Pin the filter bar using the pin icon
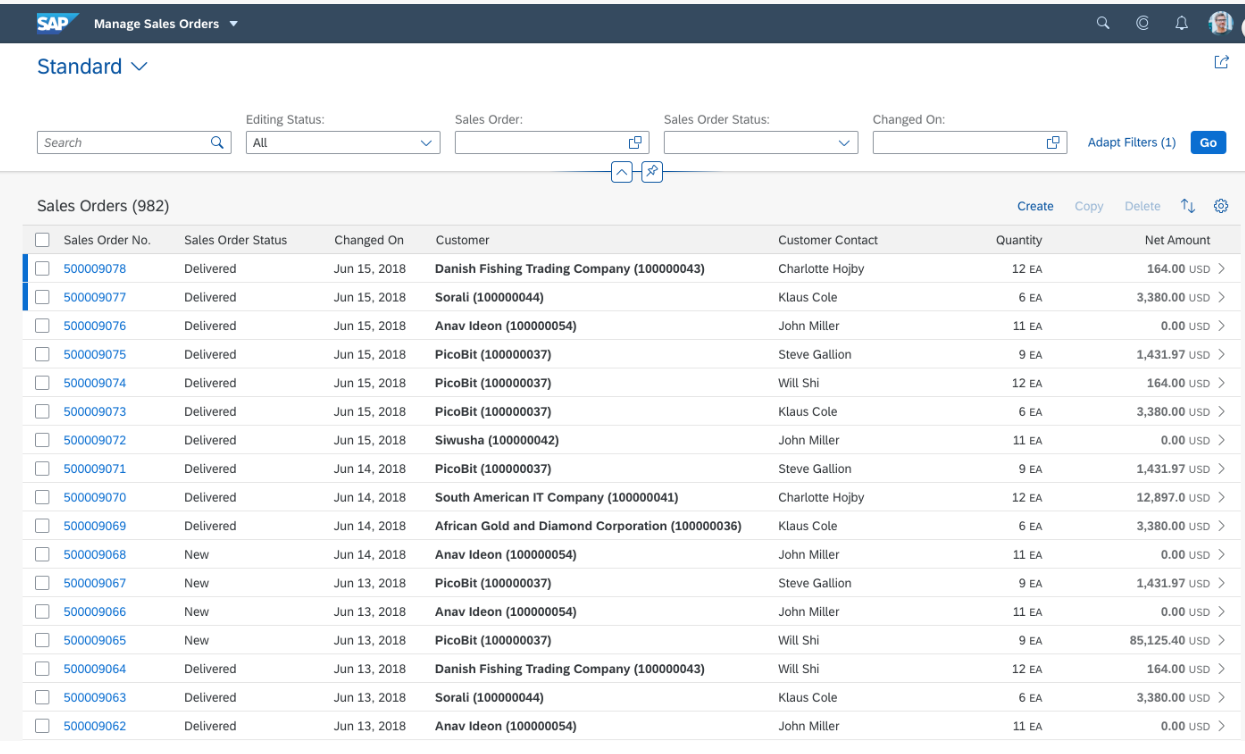The width and height of the screenshot is (1245, 754). [x=652, y=171]
